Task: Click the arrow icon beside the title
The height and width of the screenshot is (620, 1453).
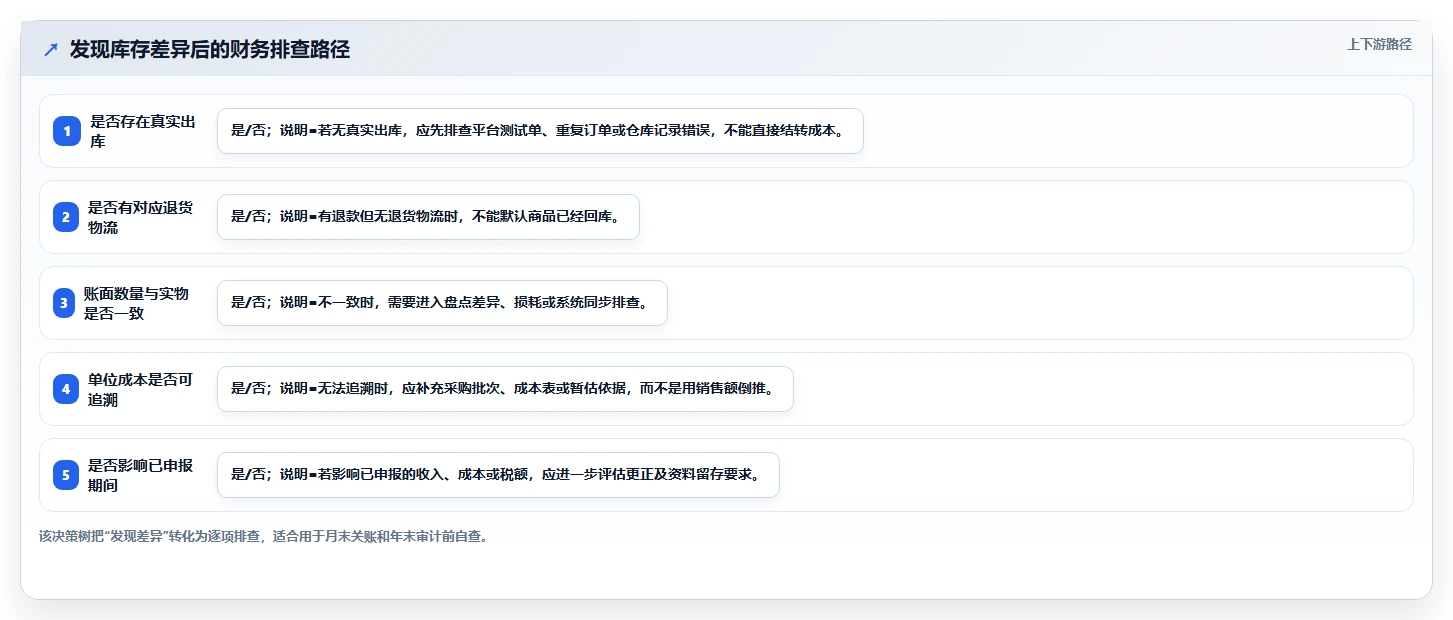Action: [x=51, y=50]
